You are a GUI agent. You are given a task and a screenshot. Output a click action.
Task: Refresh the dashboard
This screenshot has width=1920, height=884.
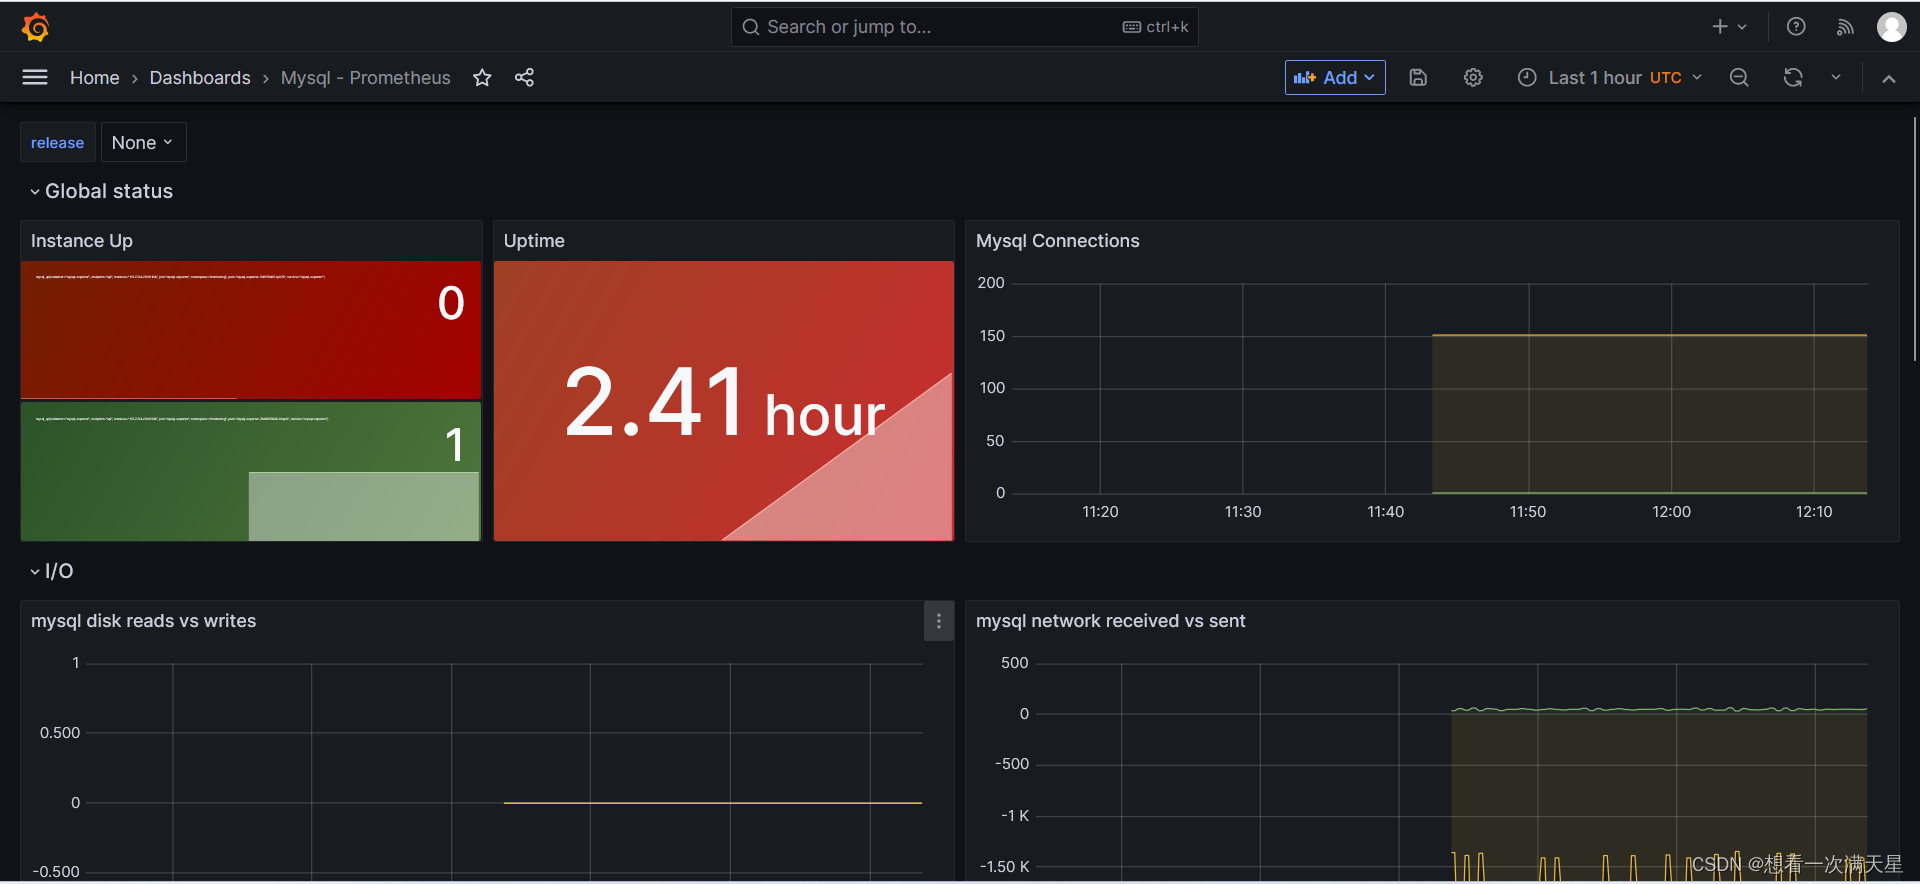click(x=1793, y=77)
